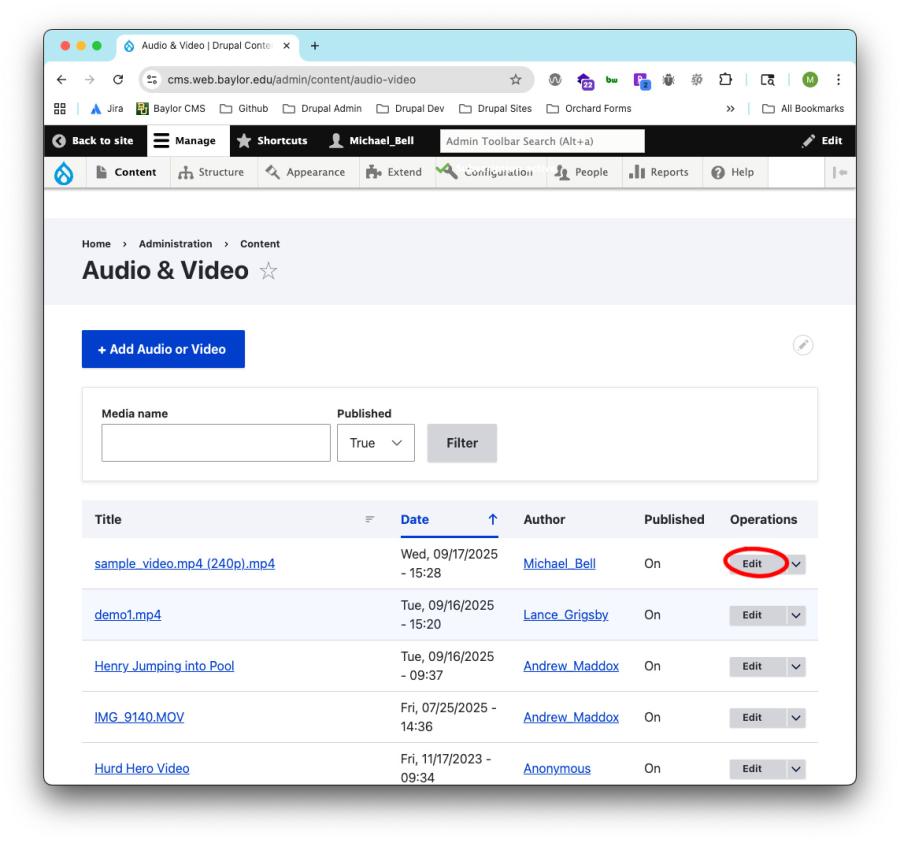Click the Filter button
900x843 pixels.
point(461,443)
